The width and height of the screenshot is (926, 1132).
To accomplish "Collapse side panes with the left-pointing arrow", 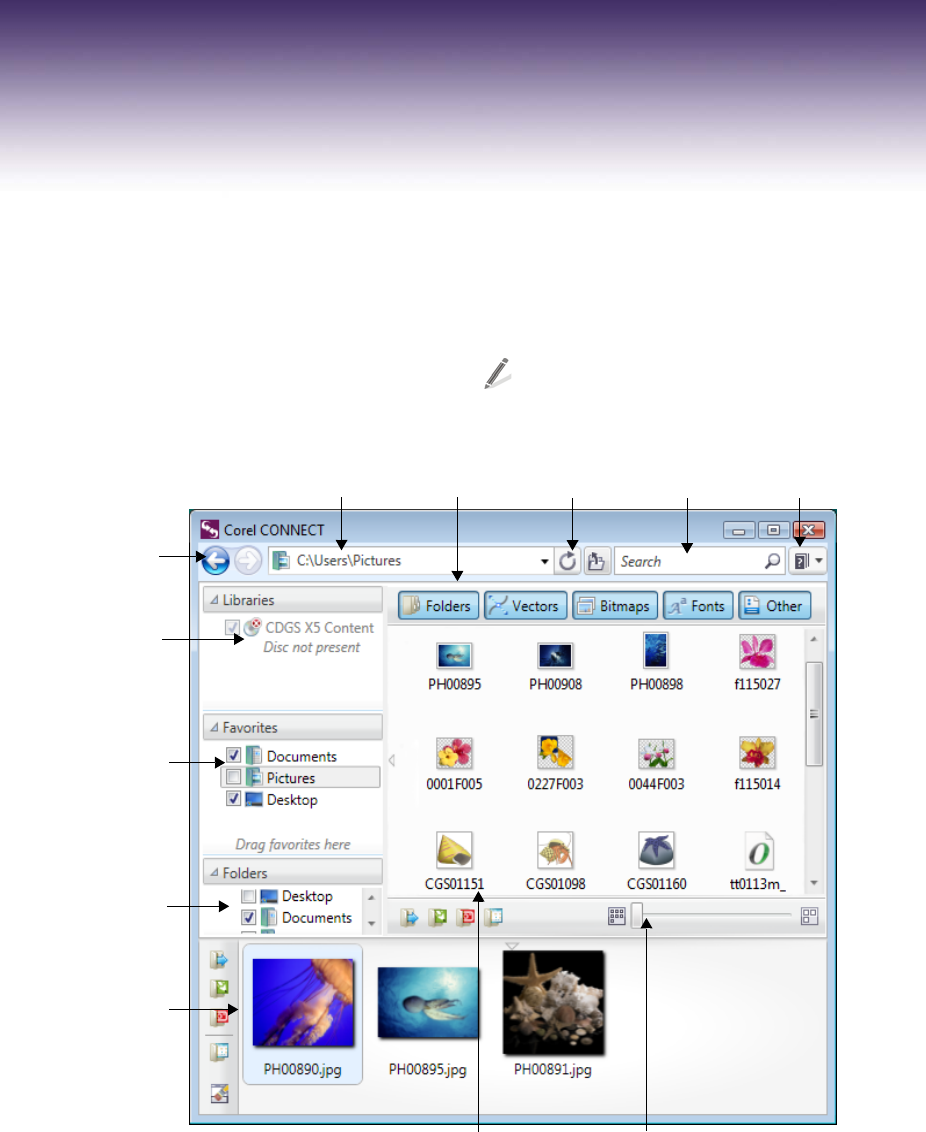I will [x=392, y=760].
